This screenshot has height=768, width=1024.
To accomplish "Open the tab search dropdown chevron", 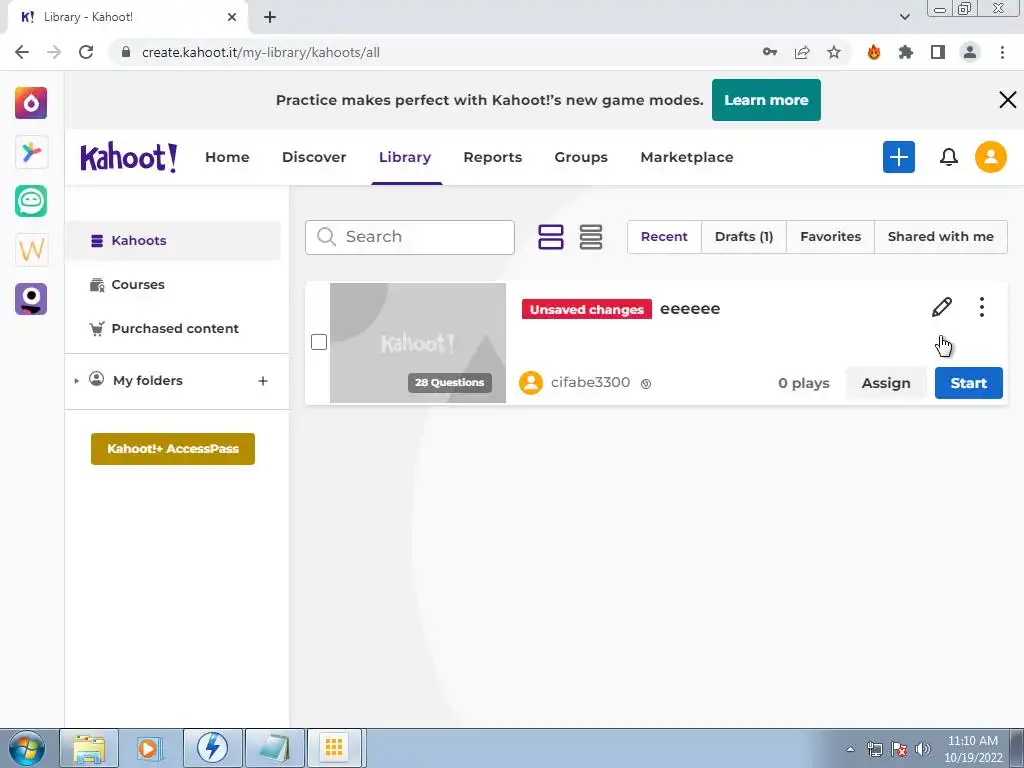I will (x=904, y=17).
